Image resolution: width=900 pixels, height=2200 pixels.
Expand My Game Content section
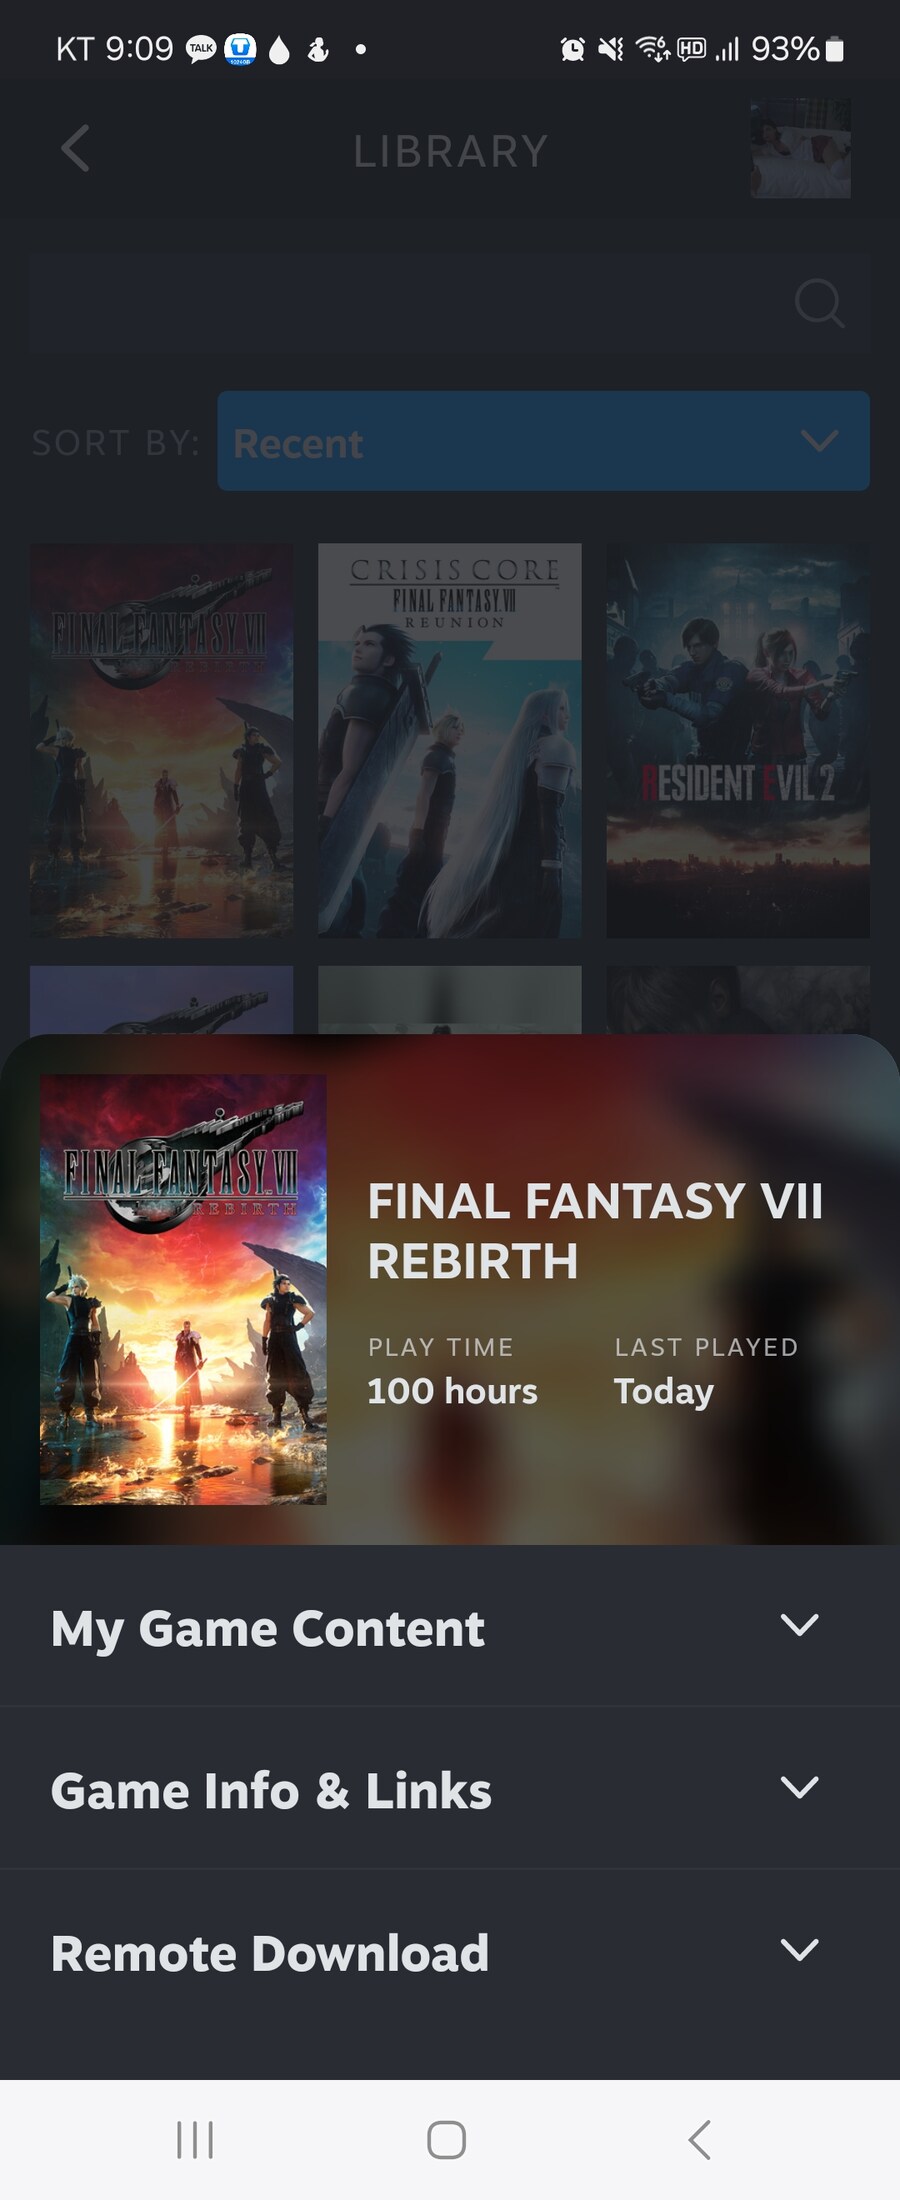450,1626
